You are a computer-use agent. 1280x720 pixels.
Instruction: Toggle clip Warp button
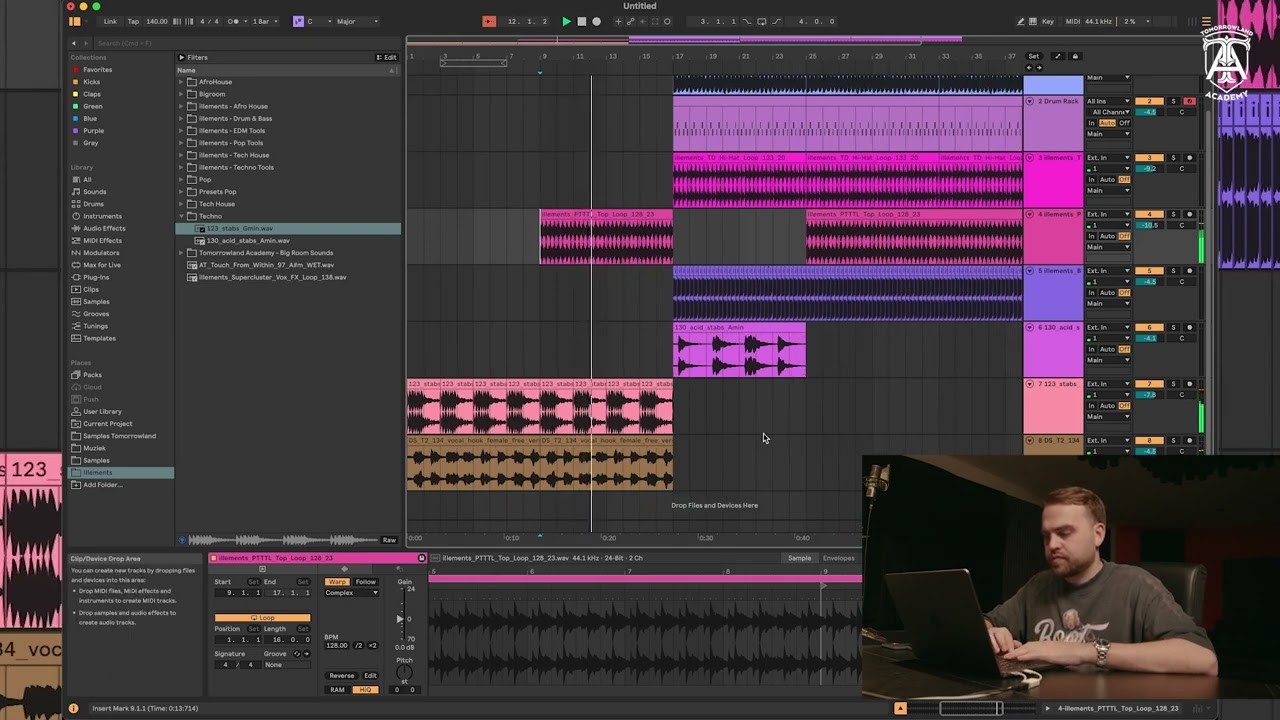337,582
